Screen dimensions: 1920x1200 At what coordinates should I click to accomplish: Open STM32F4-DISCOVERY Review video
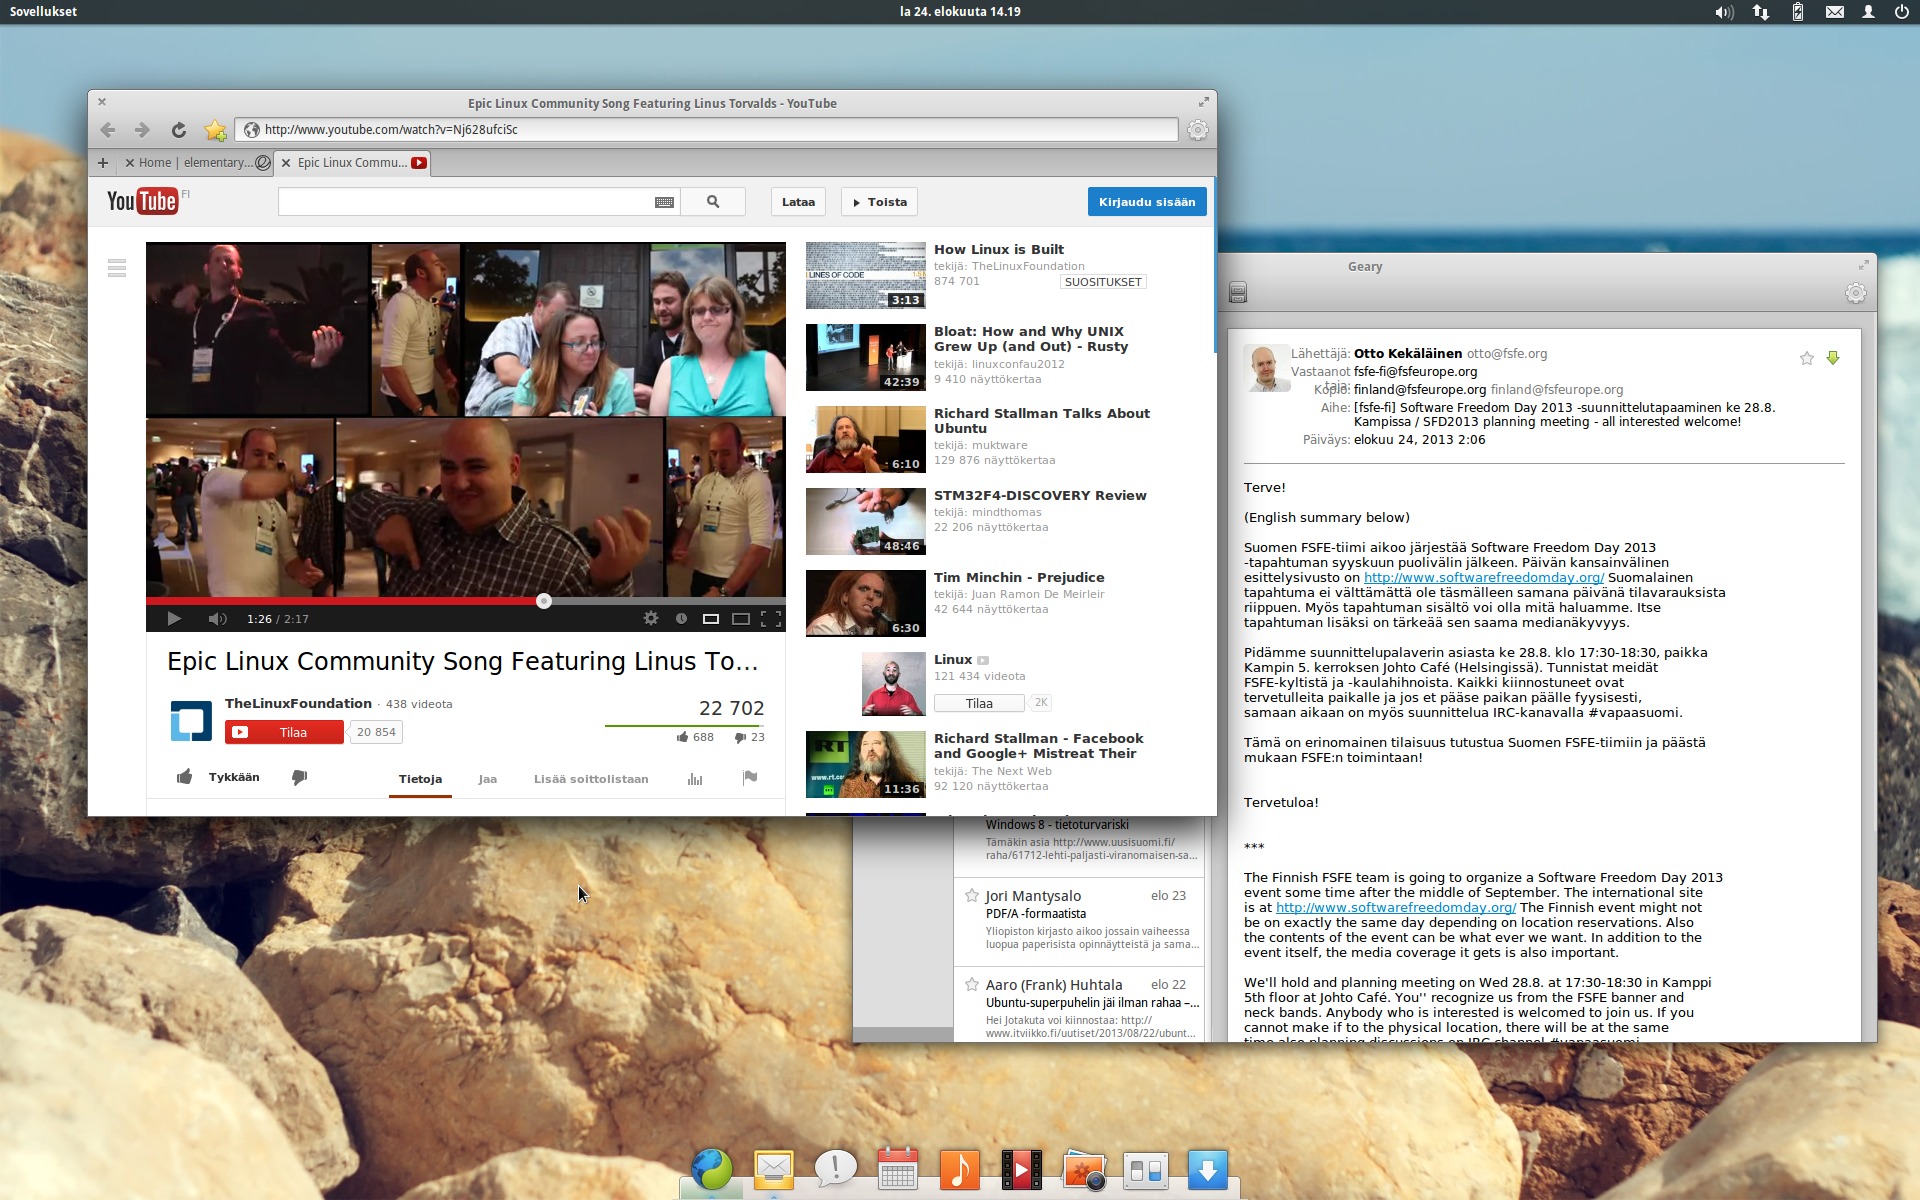(x=1040, y=496)
